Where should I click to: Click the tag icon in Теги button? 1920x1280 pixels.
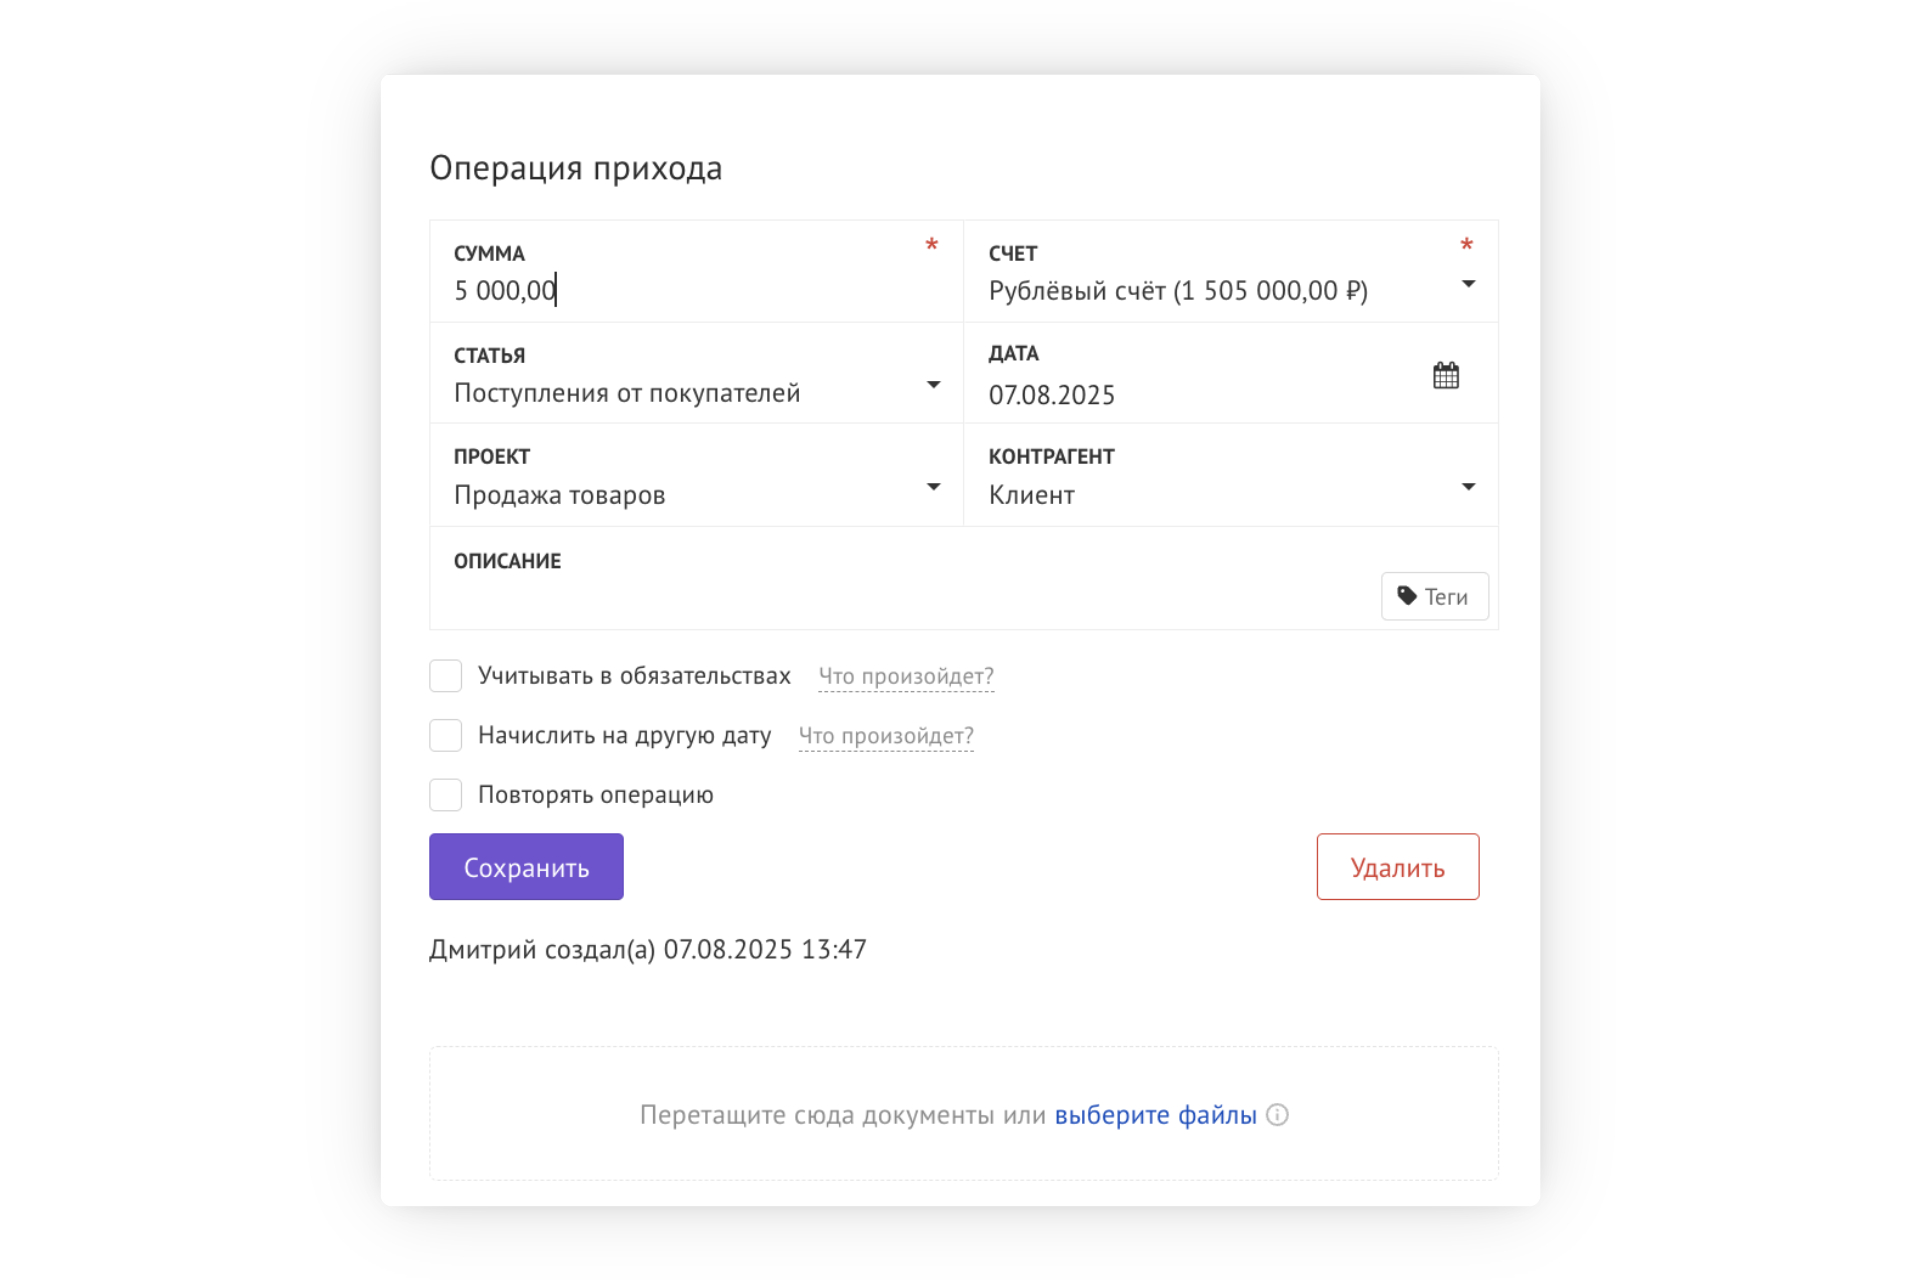[x=1407, y=596]
